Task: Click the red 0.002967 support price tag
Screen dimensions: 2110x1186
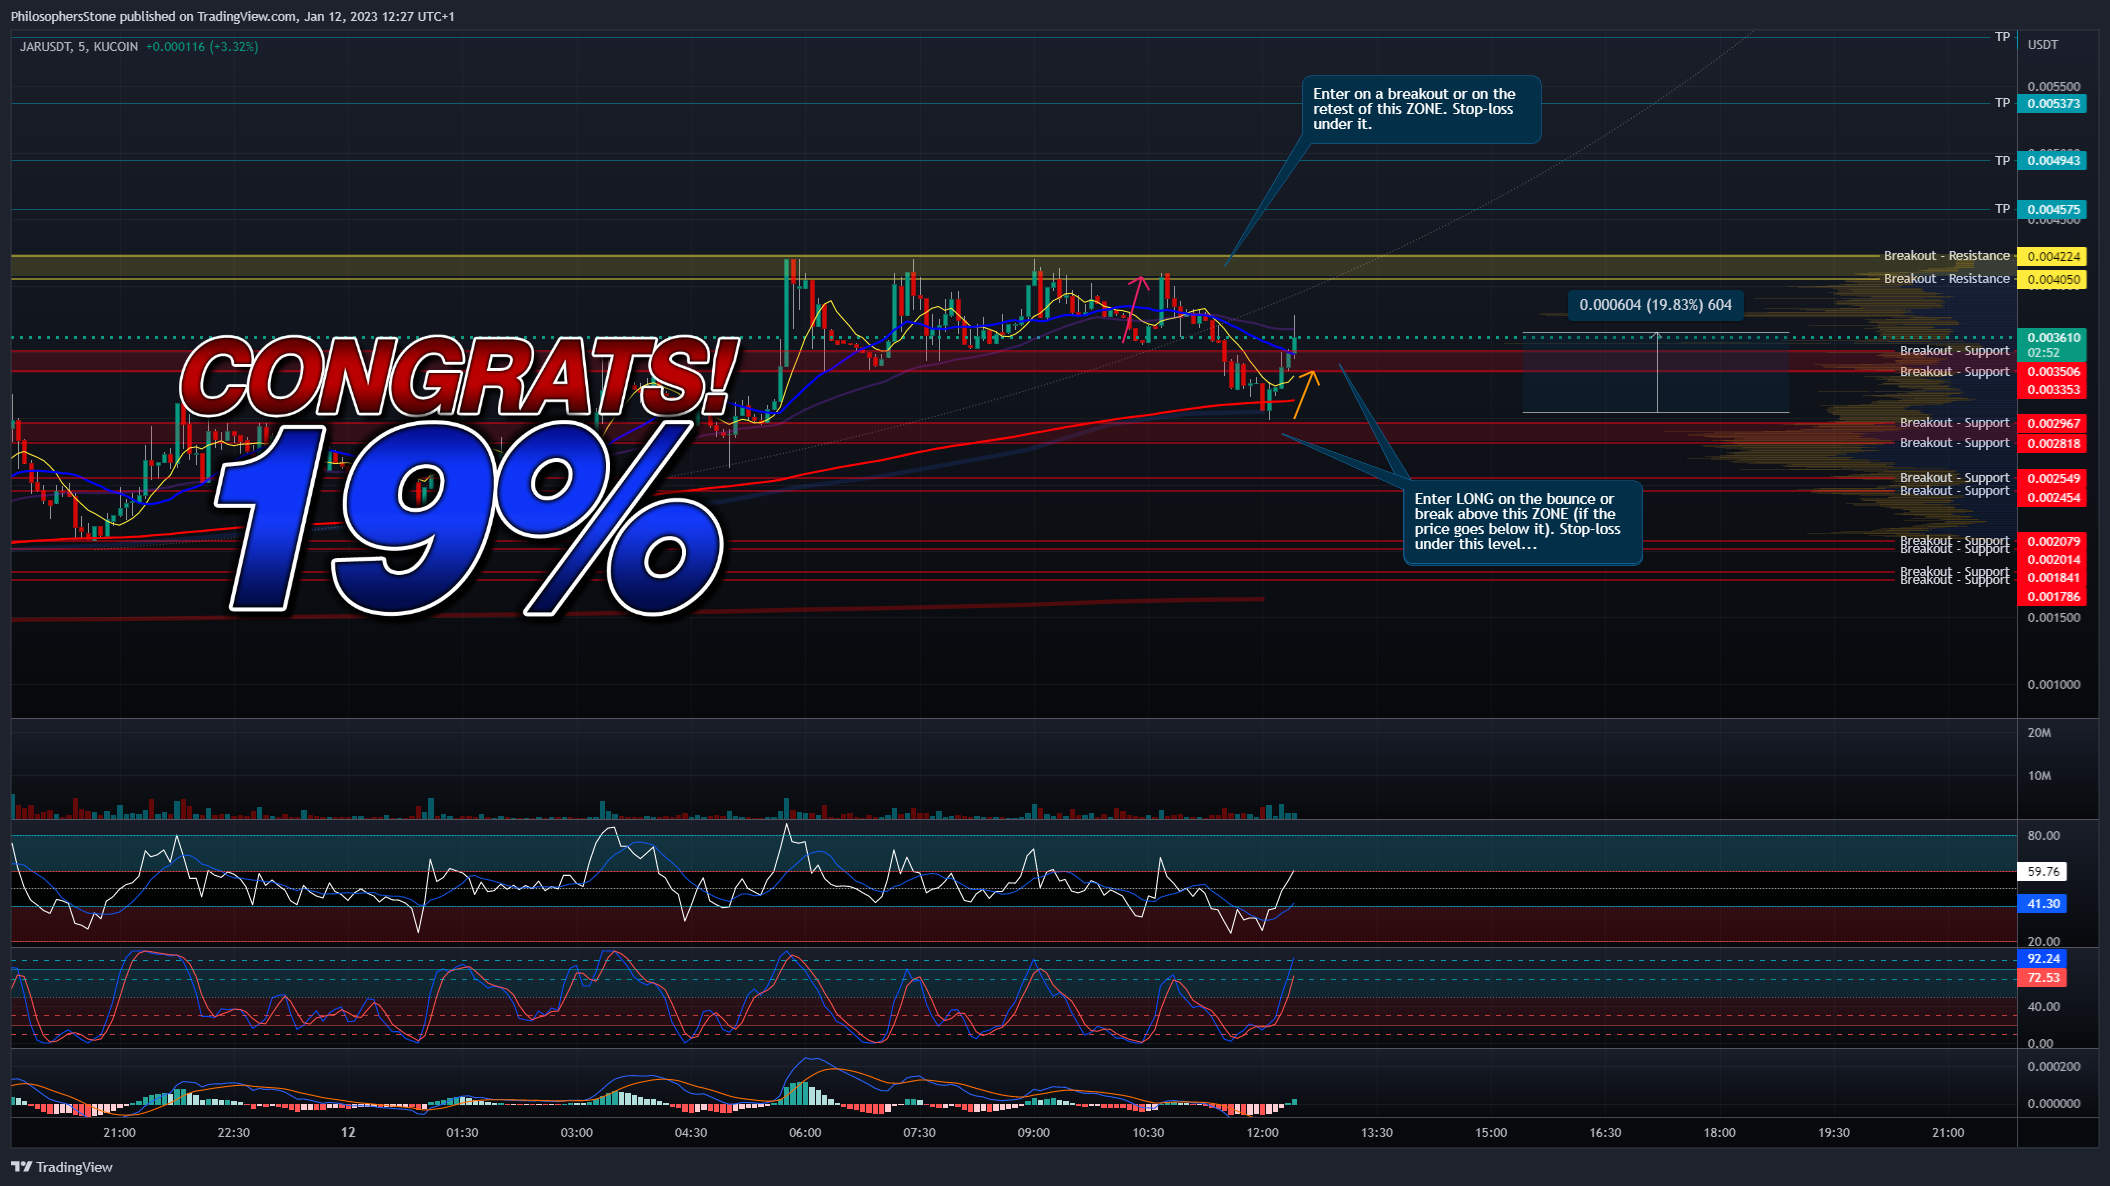Action: pos(2052,424)
